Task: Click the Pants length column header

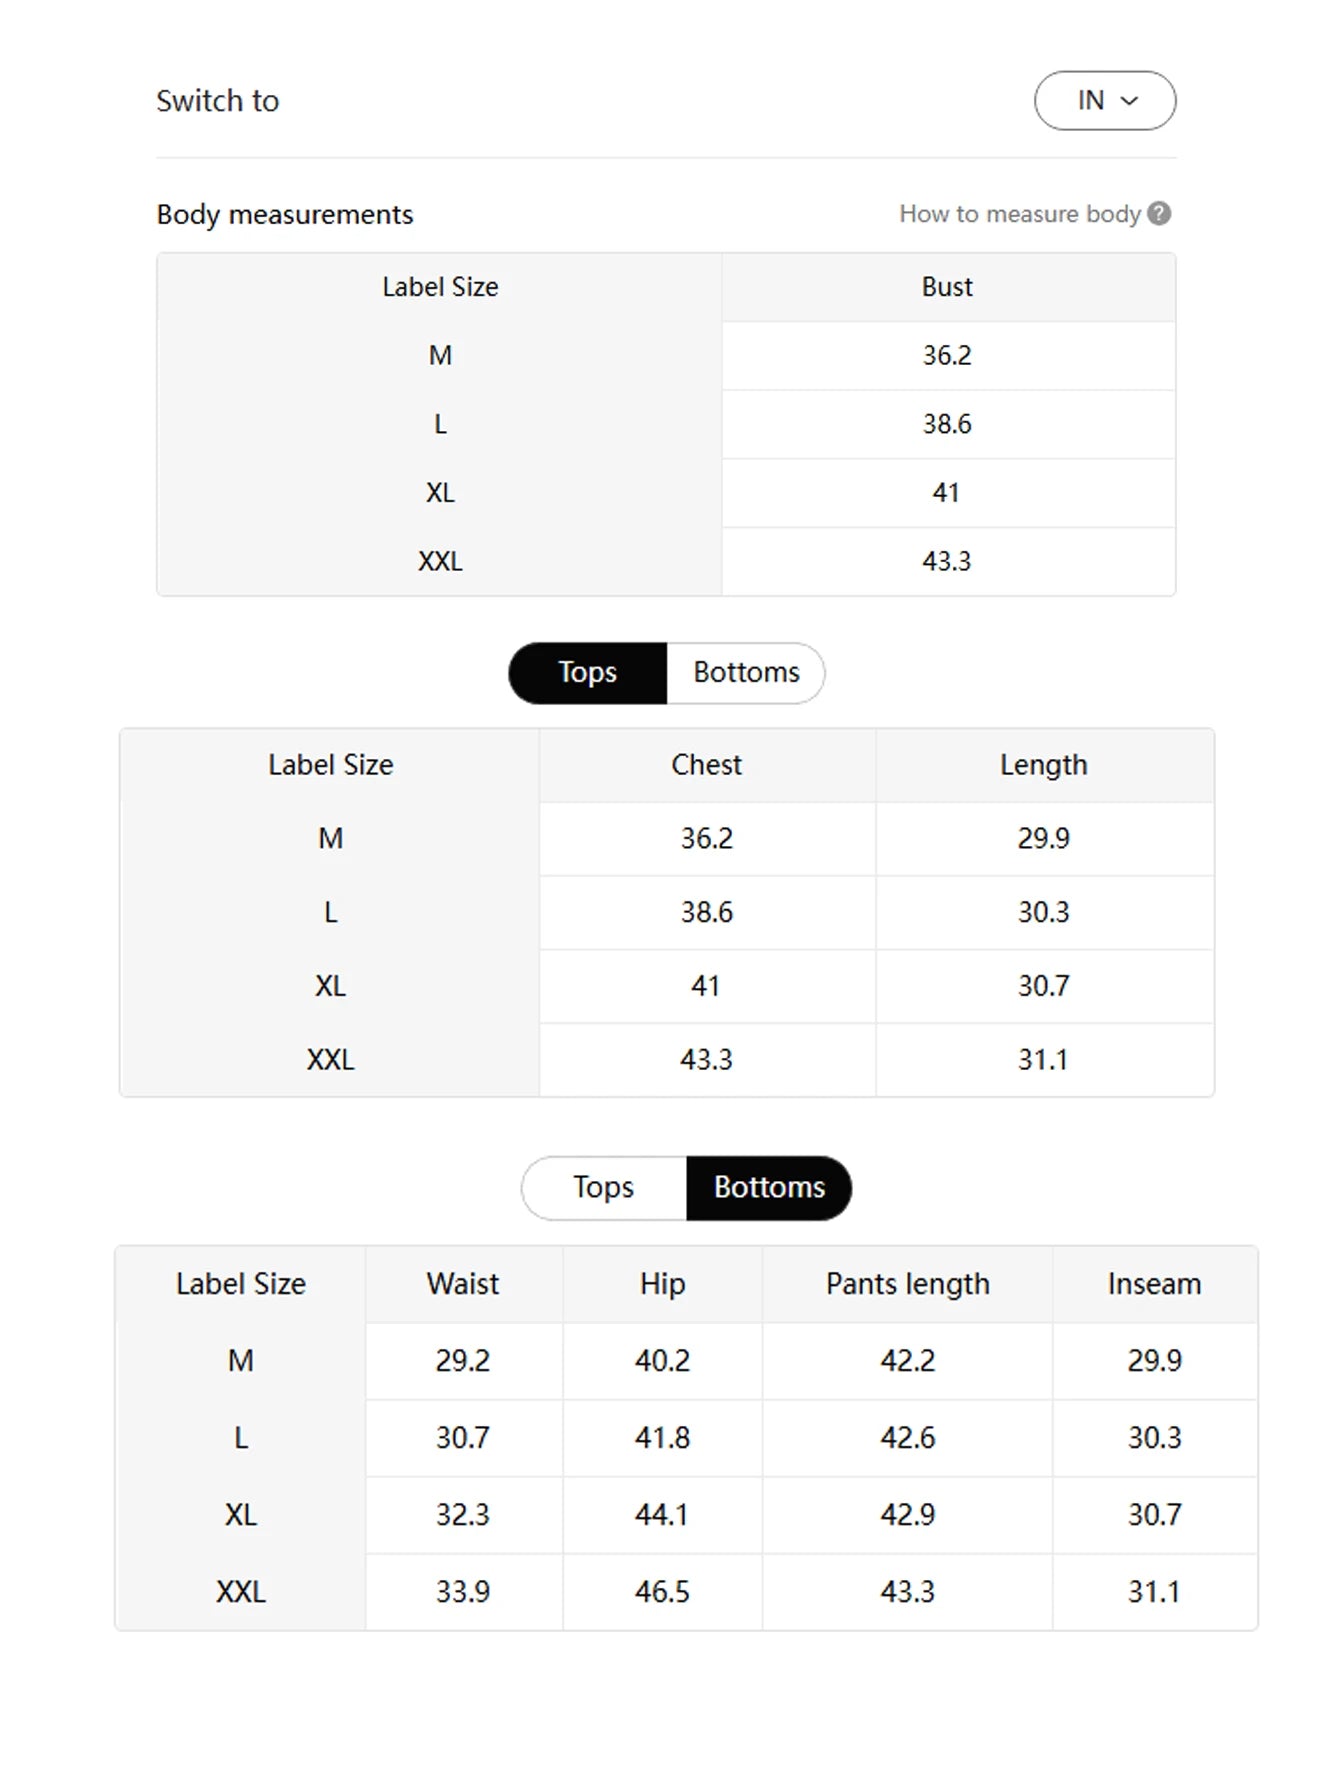Action: [x=907, y=1284]
